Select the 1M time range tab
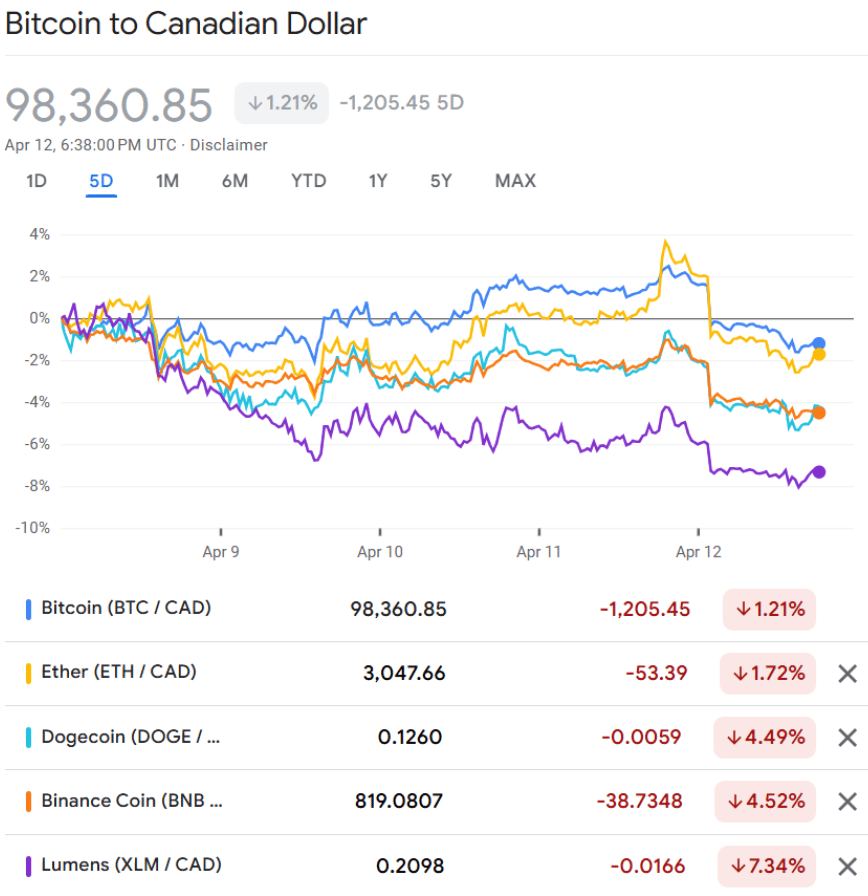 [167, 181]
